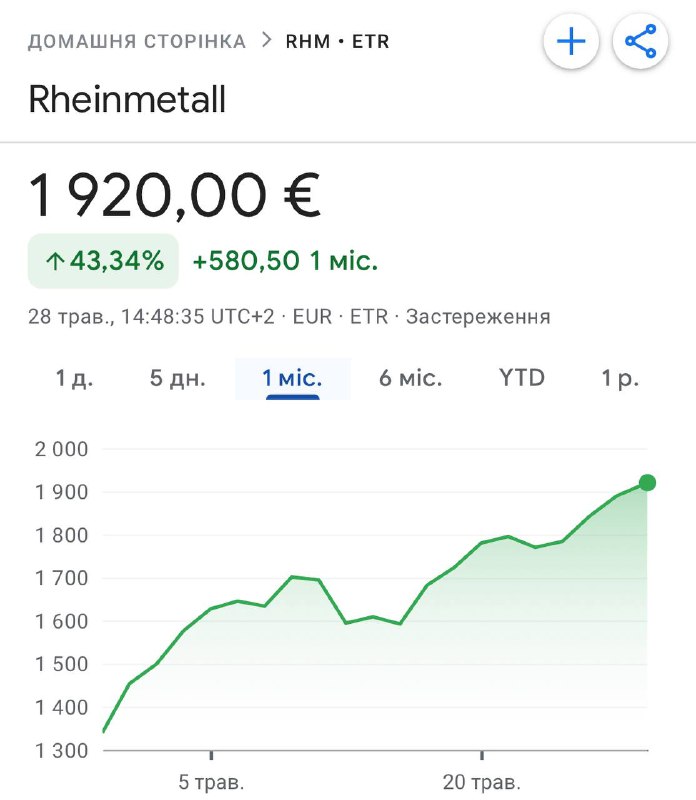
Task: Click the 20 трав. axis tick marker
Action: tap(482, 755)
